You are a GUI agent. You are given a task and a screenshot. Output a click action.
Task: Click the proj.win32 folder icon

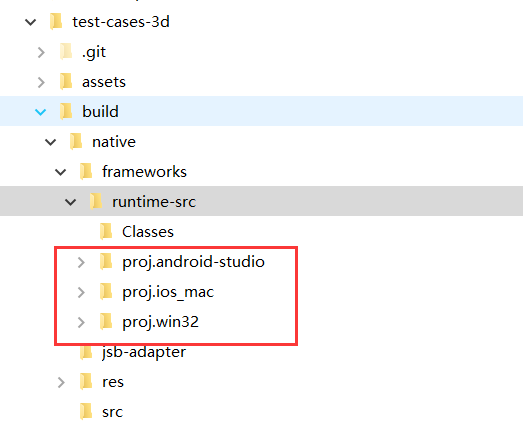coord(106,321)
